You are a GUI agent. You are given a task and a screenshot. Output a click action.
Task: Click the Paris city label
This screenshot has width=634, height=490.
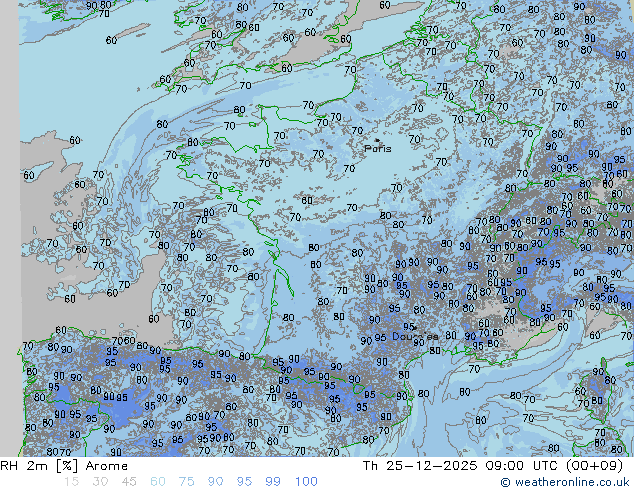pos(378,149)
